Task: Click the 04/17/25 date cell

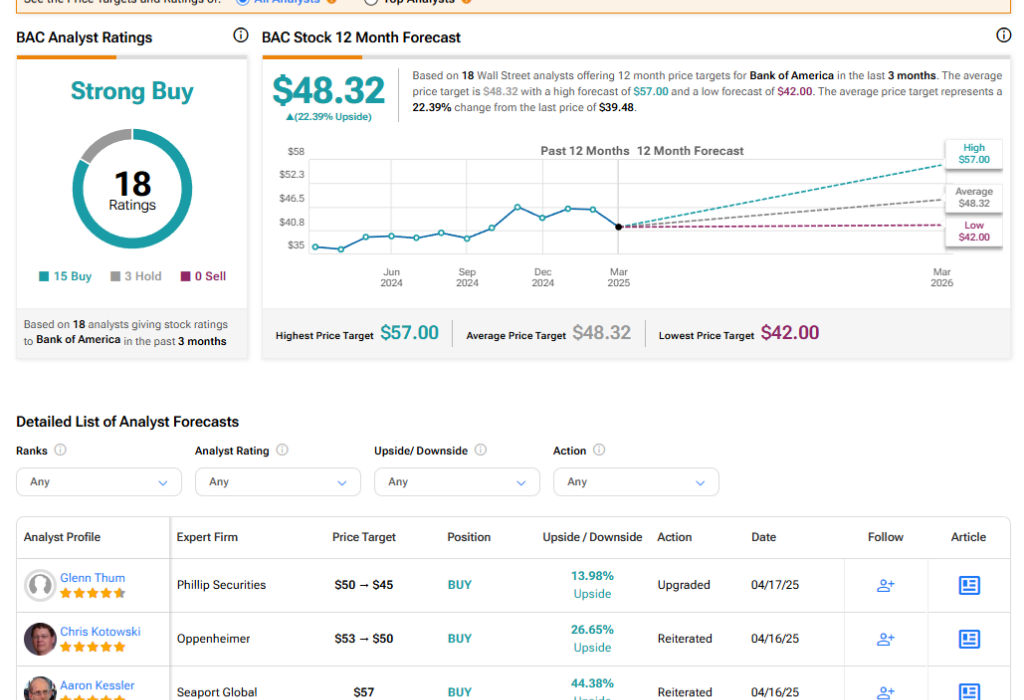Action: [775, 585]
